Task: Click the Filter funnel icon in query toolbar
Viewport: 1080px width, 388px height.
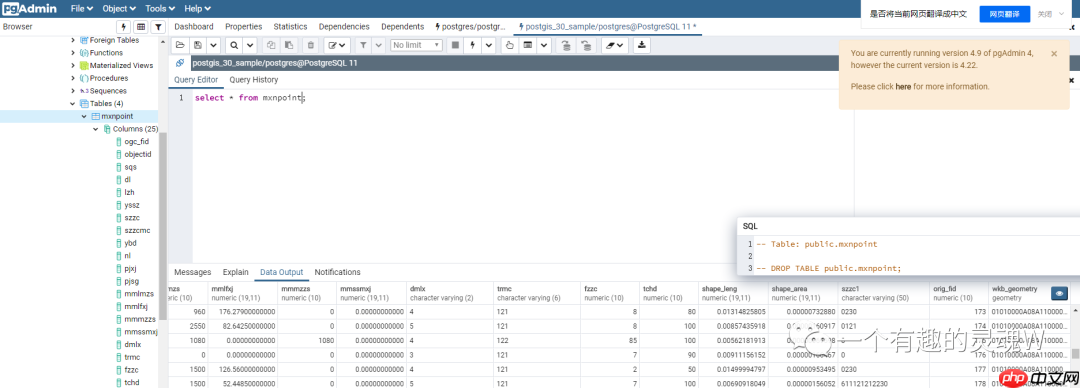Action: tap(362, 45)
